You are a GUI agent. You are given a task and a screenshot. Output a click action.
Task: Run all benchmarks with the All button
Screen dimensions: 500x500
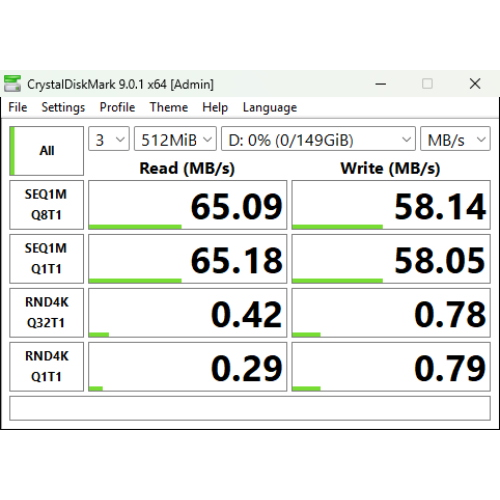point(46,151)
